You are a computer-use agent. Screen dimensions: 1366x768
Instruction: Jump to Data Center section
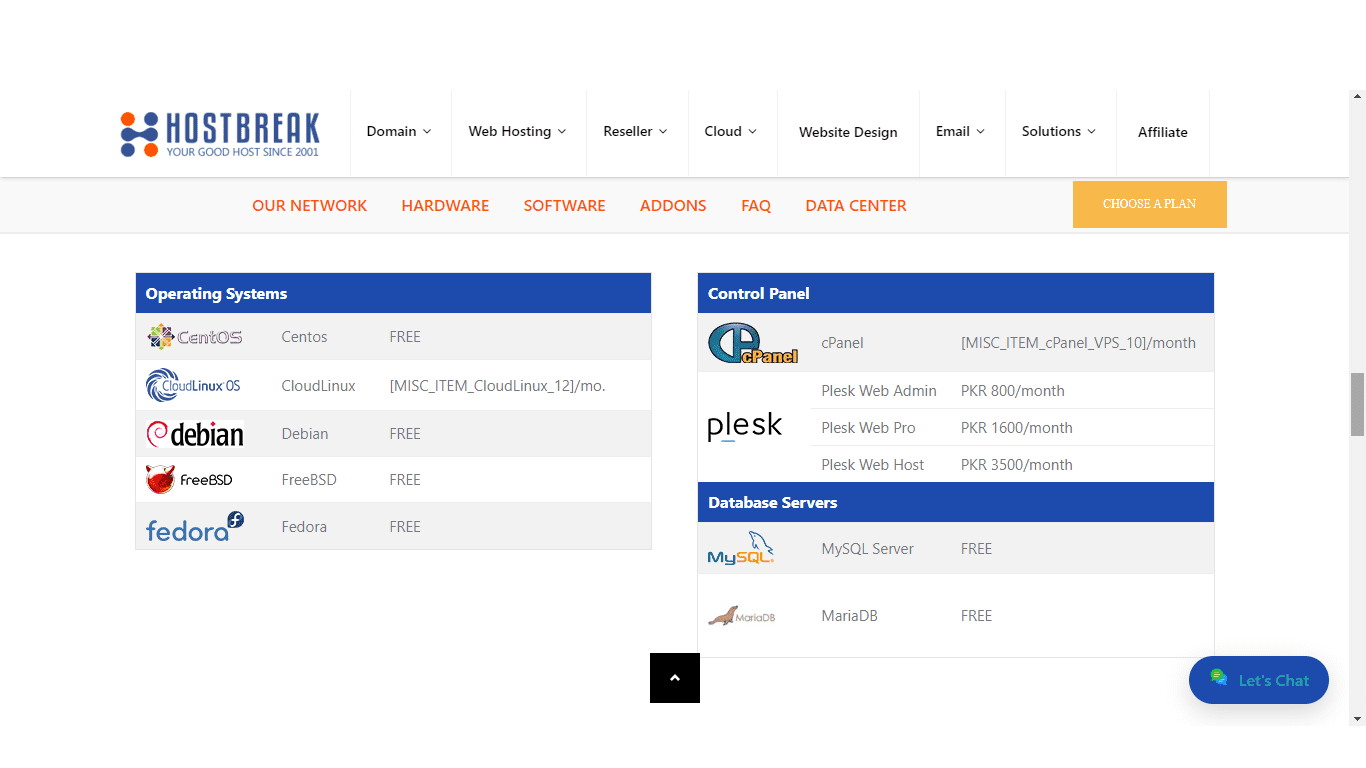click(x=856, y=206)
